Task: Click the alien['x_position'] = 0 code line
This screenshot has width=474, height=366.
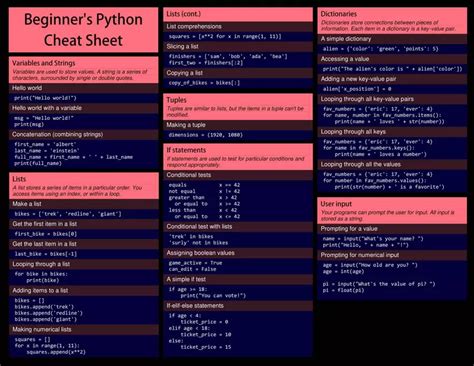Action: 357,89
